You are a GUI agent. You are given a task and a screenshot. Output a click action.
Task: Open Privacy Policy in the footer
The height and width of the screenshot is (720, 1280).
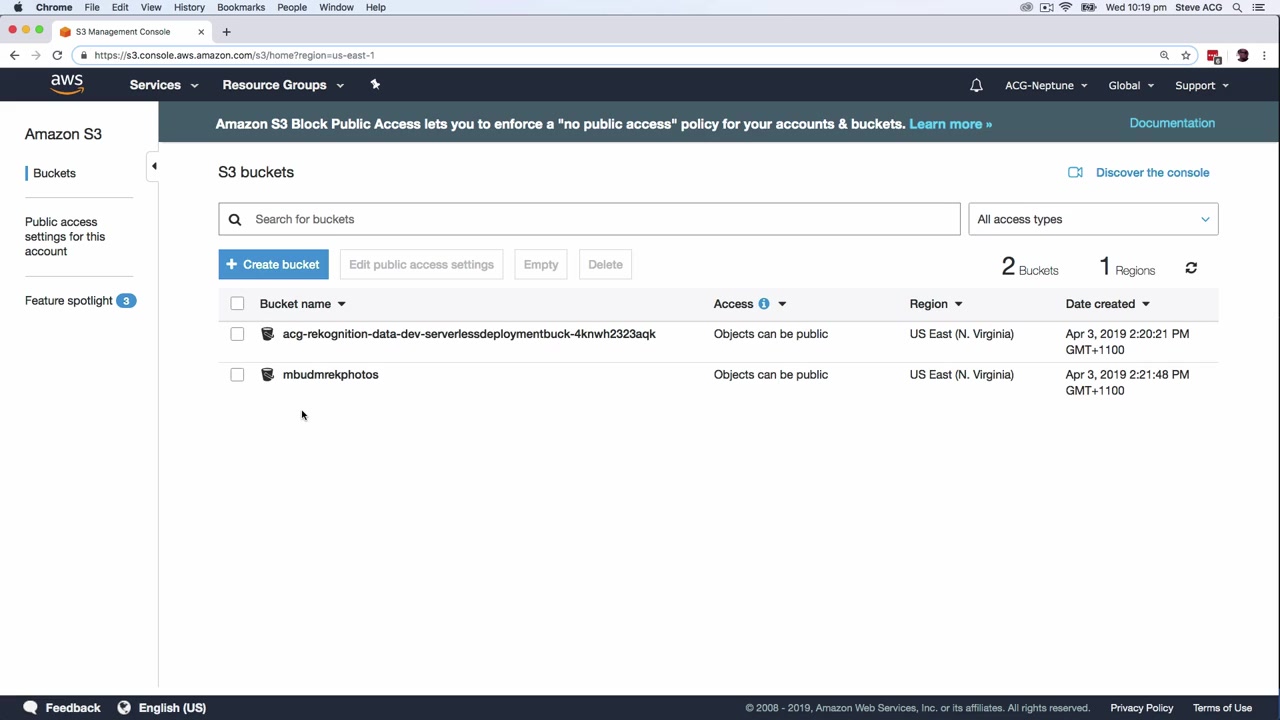click(x=1141, y=708)
